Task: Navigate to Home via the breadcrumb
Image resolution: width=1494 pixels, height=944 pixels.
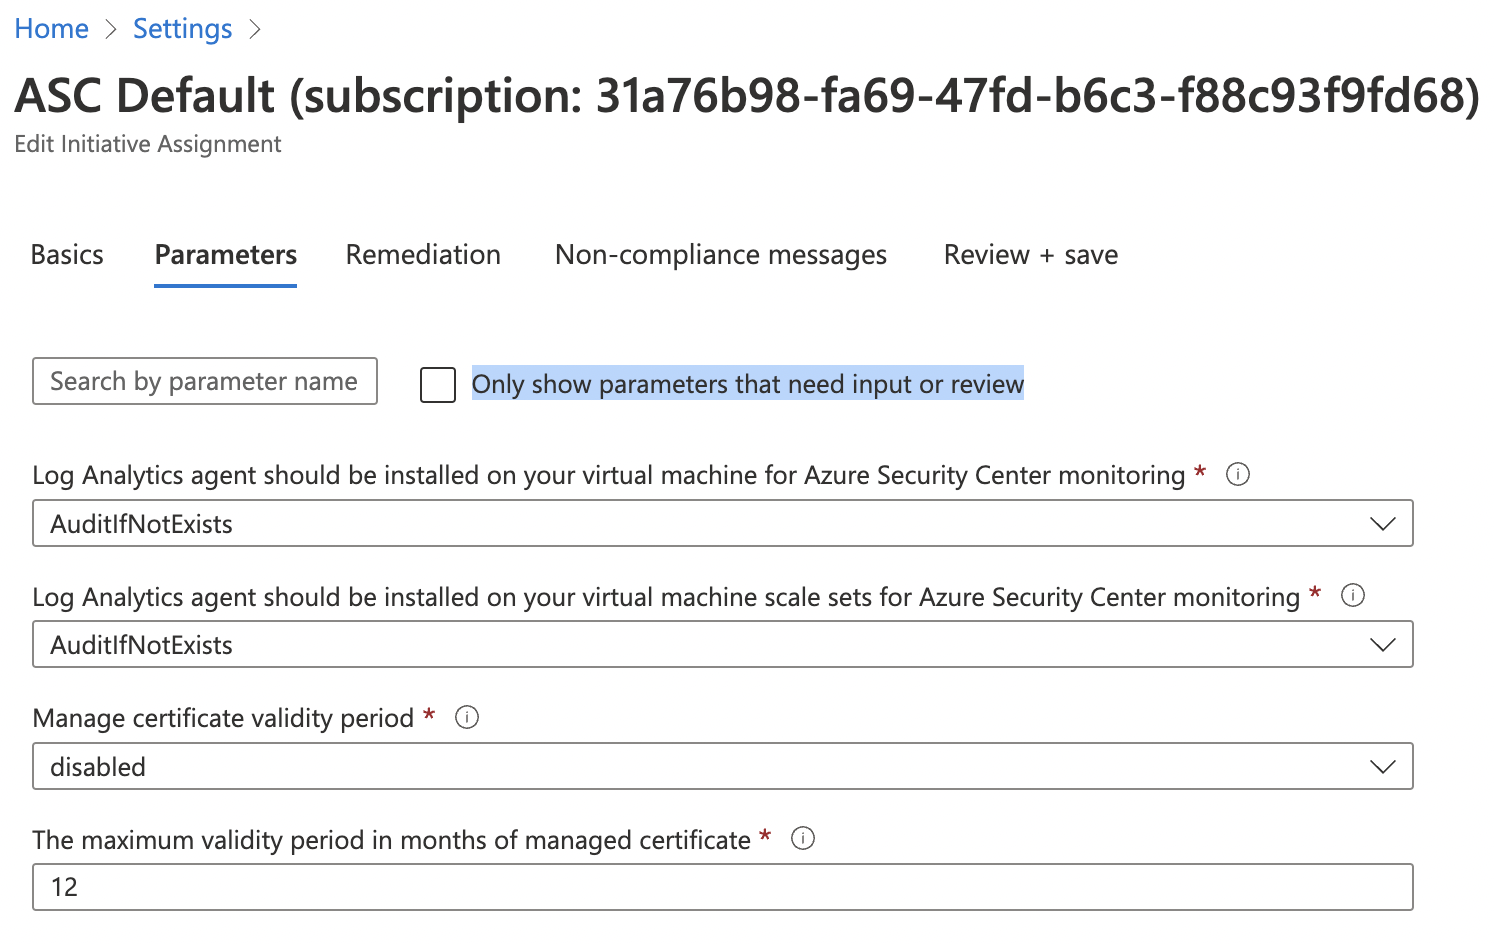Action: coord(51,28)
